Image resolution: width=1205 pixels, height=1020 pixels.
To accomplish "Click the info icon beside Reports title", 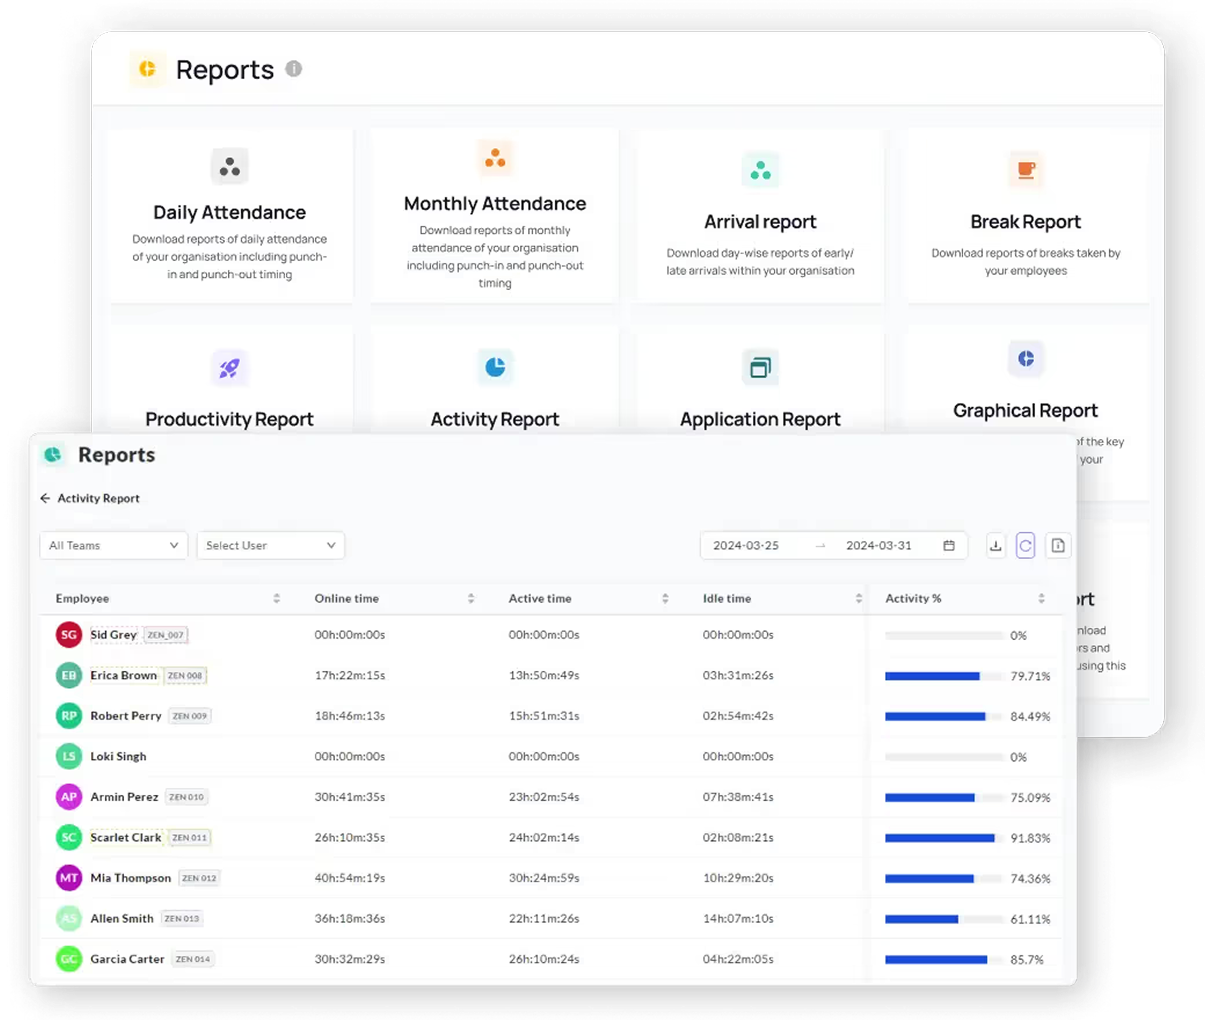I will (x=293, y=70).
